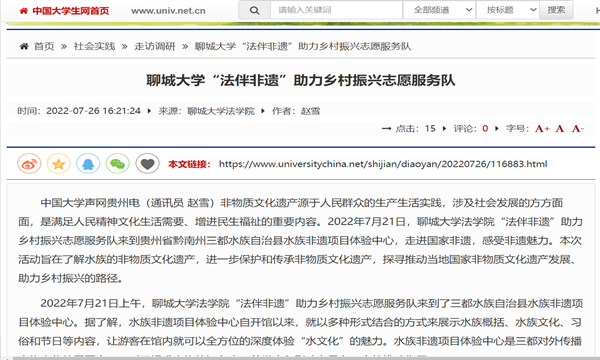Image resolution: width=600 pixels, height=360 pixels.
Task: Click the search magnifier icon
Action: tap(254, 10)
